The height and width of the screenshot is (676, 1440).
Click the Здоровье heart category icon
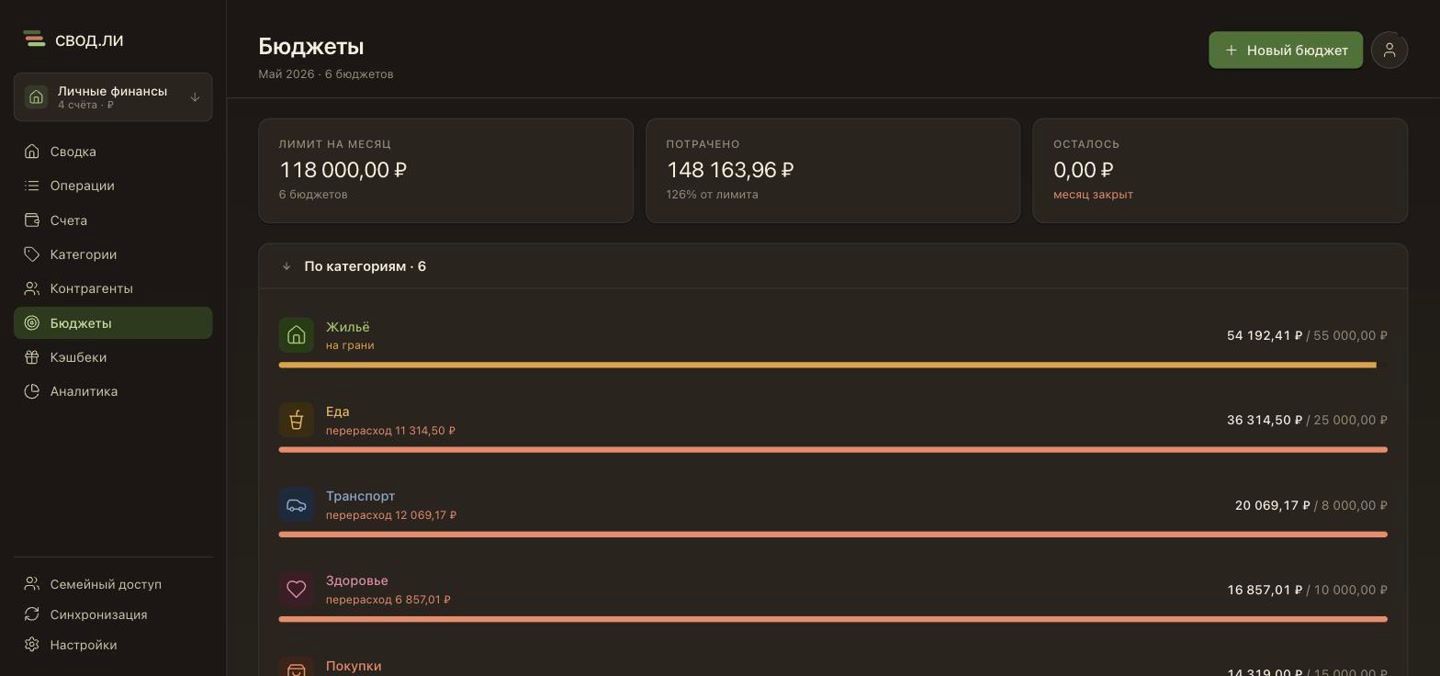pyautogui.click(x=296, y=589)
